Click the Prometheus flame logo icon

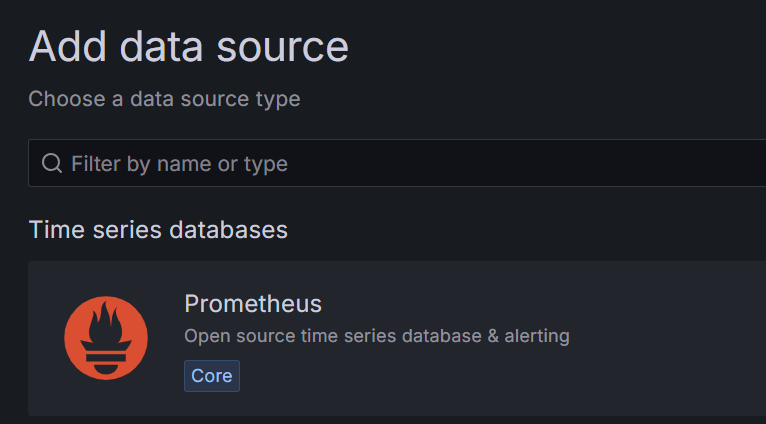coord(106,338)
